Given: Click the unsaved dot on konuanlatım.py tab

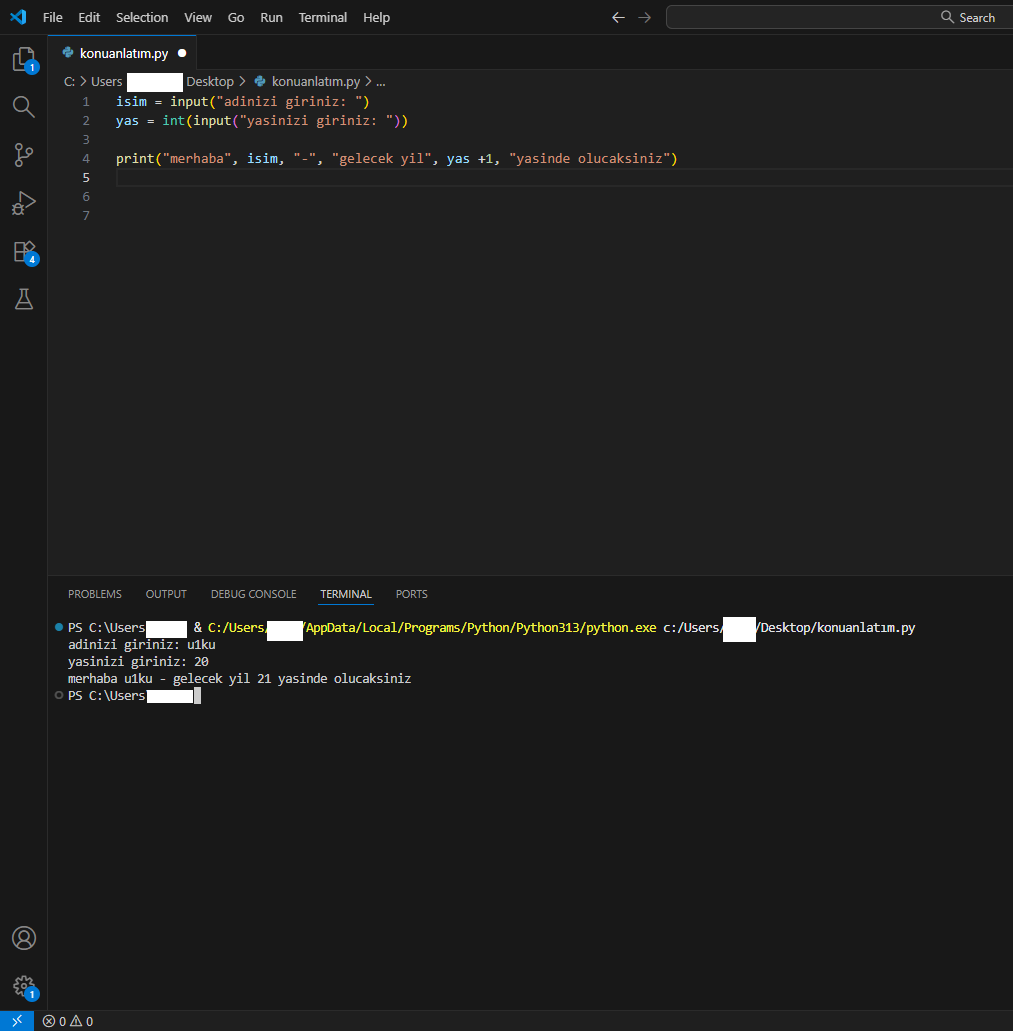Looking at the screenshot, I should coord(182,53).
